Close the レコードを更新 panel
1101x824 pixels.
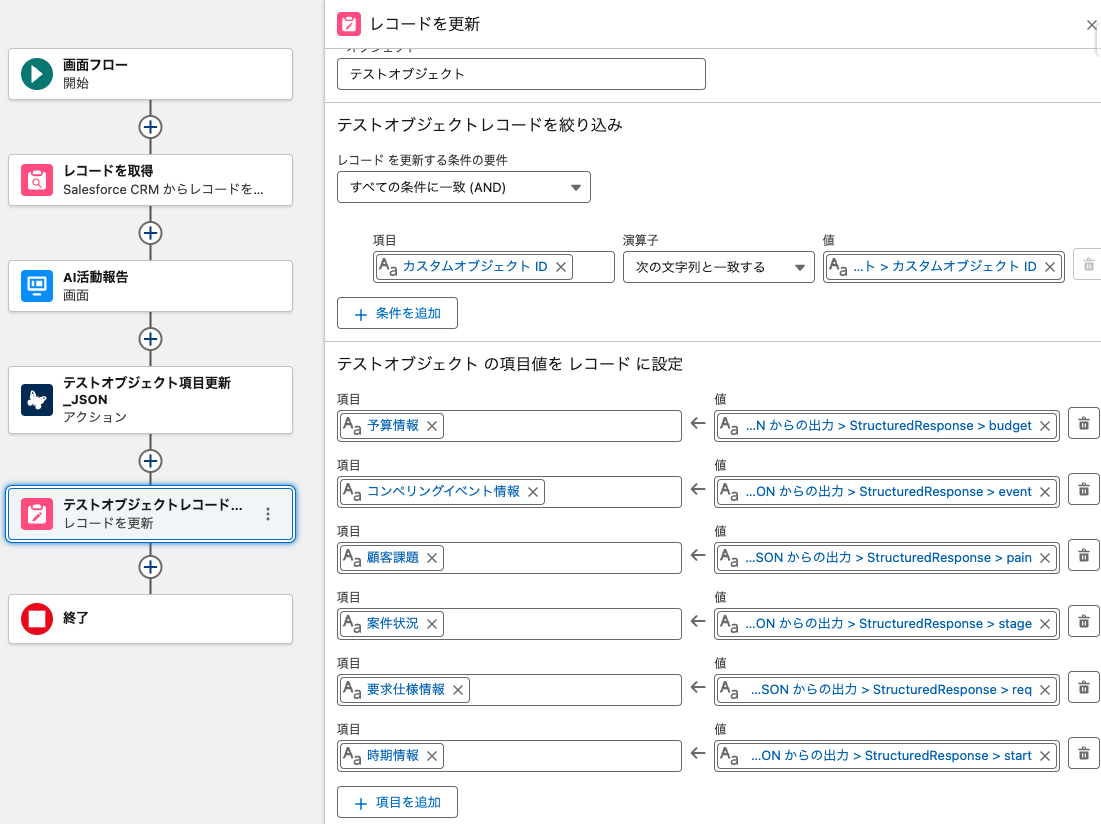[x=1091, y=25]
